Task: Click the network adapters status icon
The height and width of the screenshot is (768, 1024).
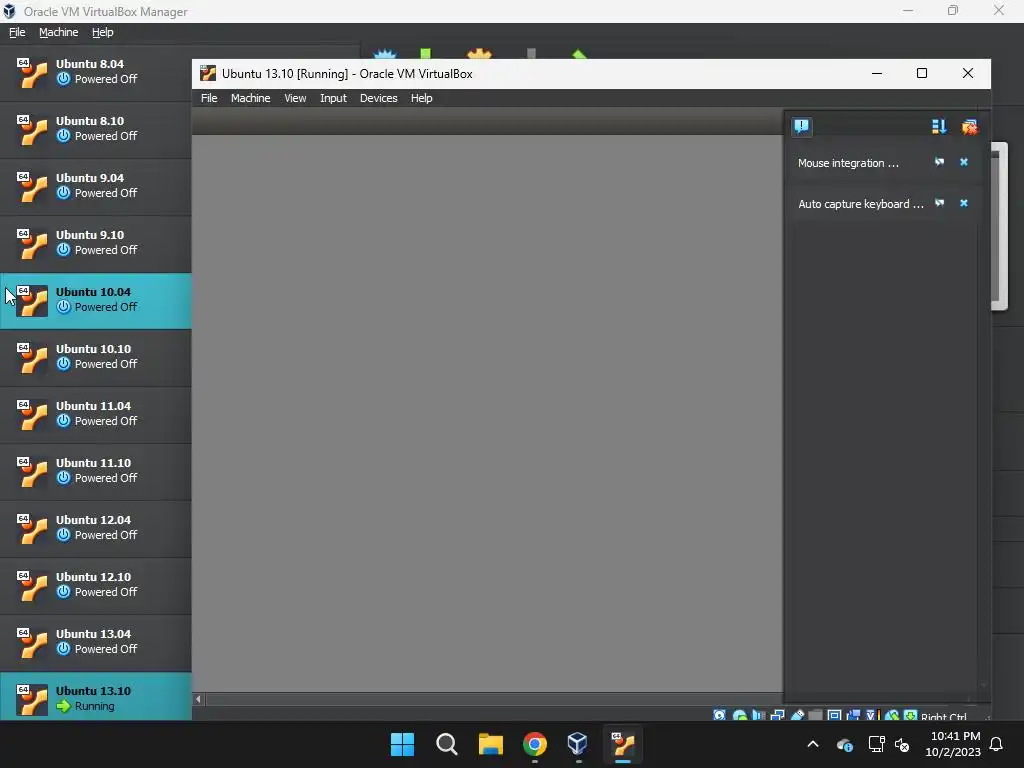Action: pyautogui.click(x=778, y=715)
